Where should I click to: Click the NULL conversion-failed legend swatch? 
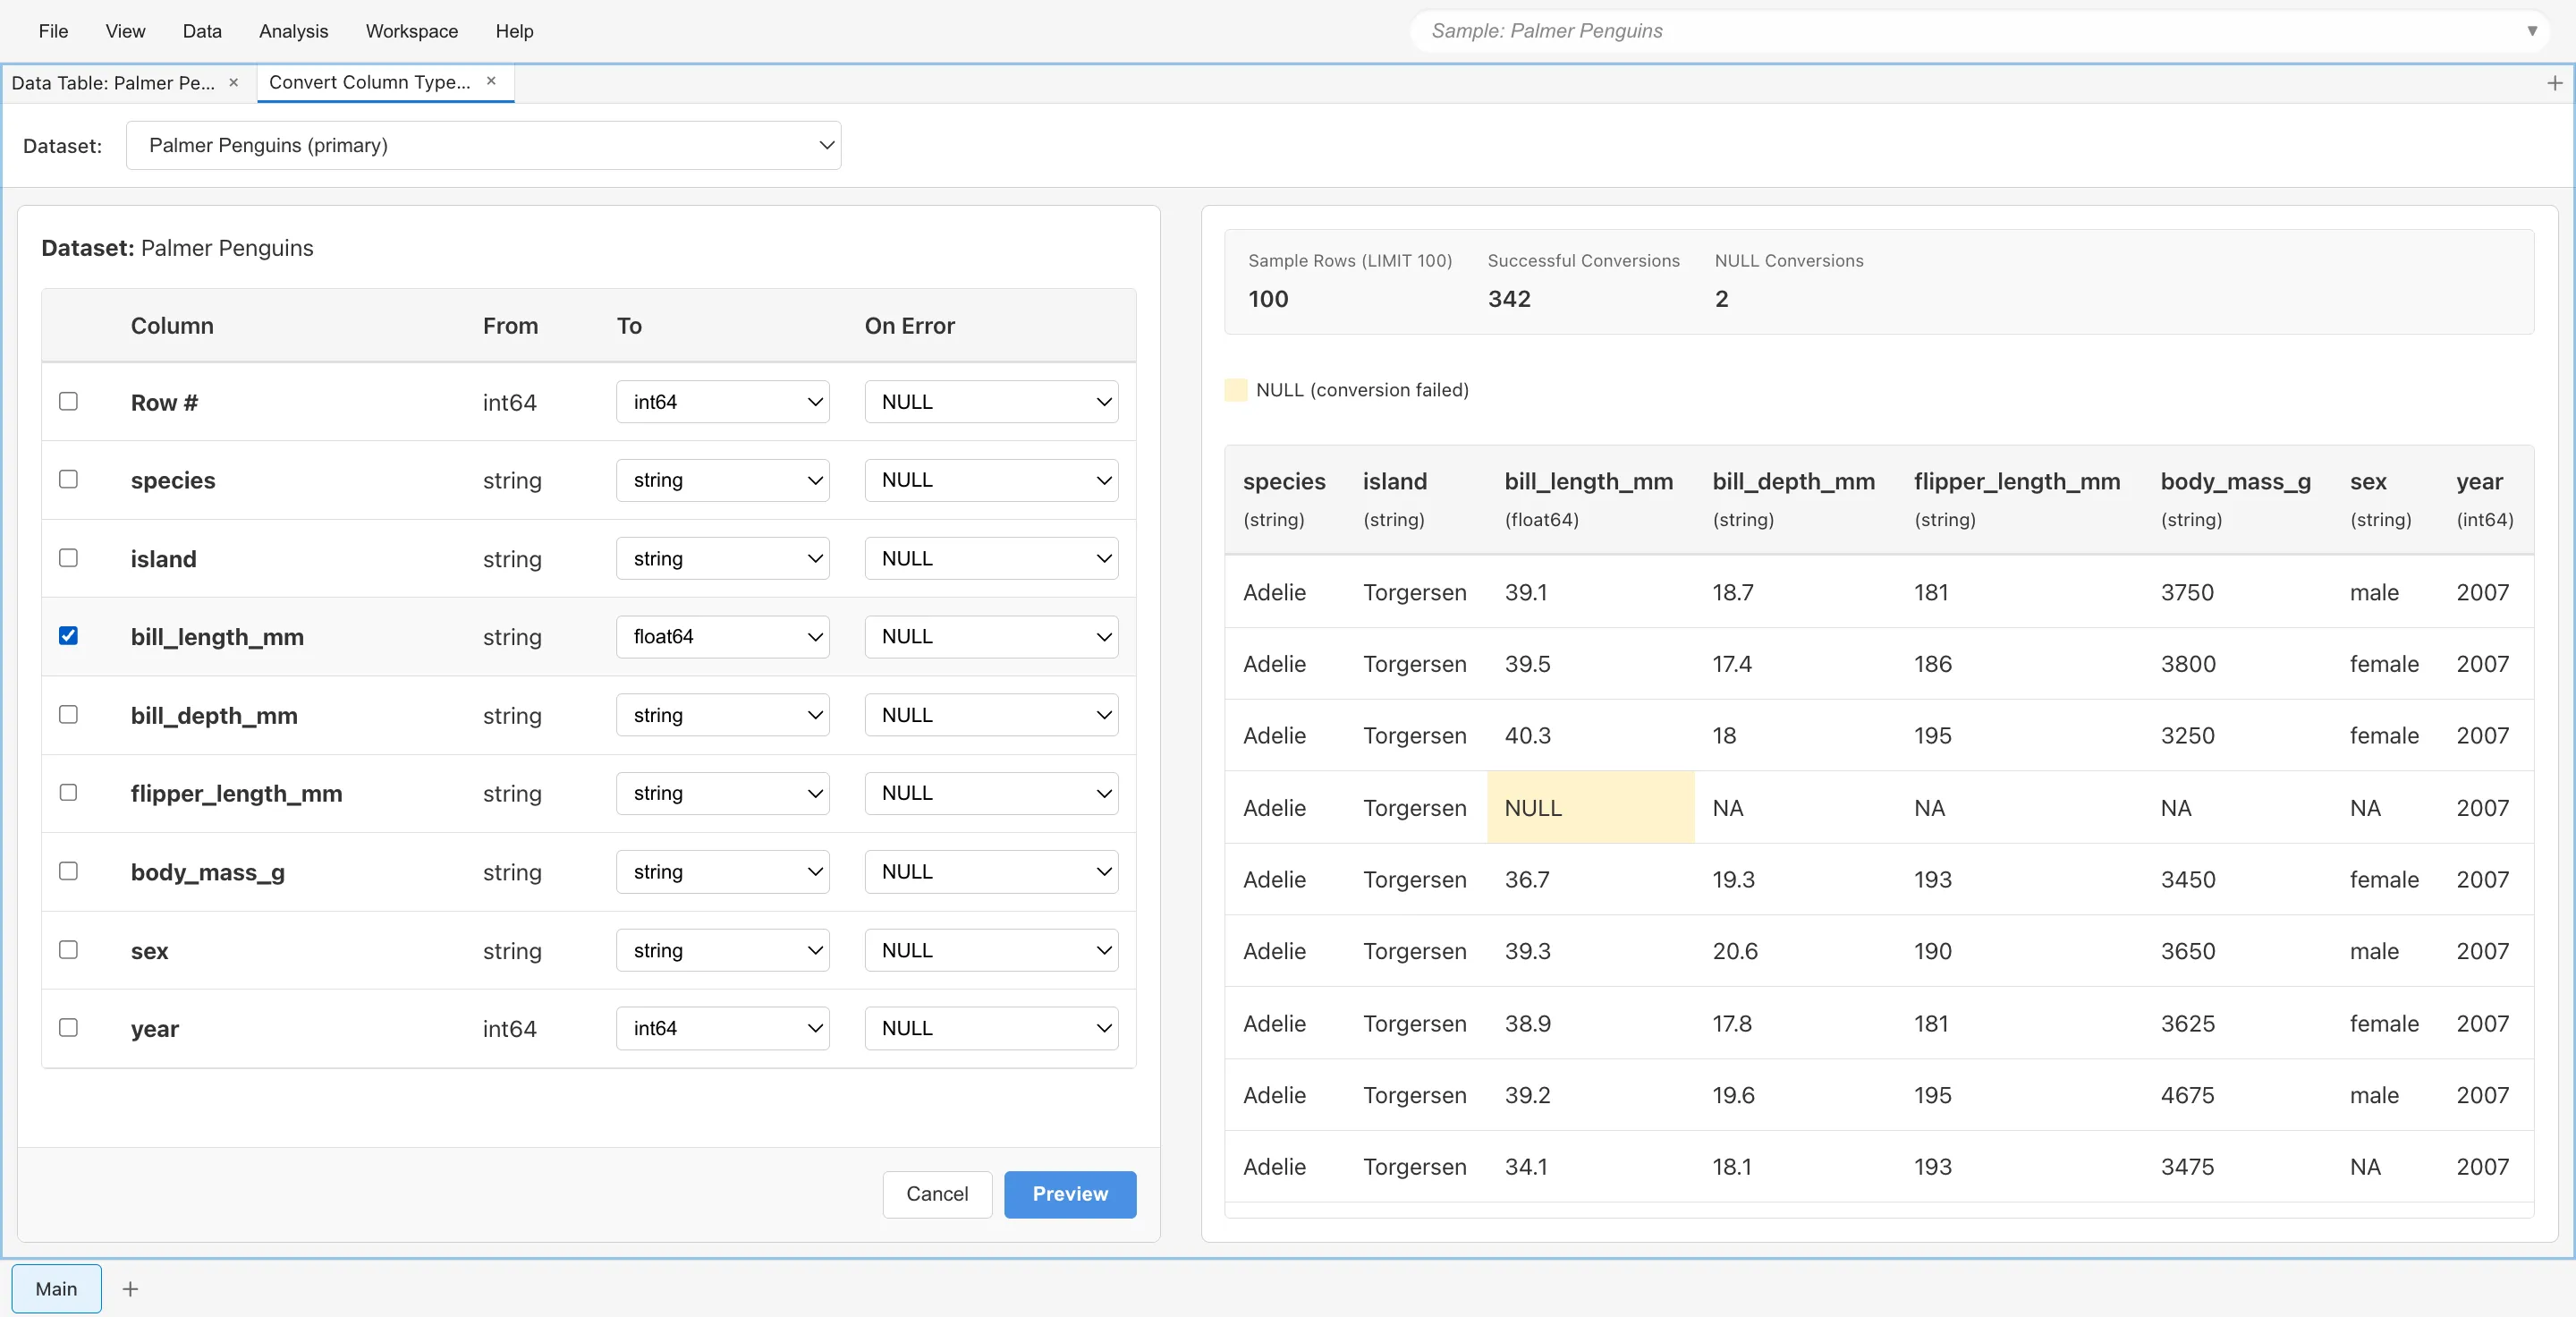[x=1236, y=390]
